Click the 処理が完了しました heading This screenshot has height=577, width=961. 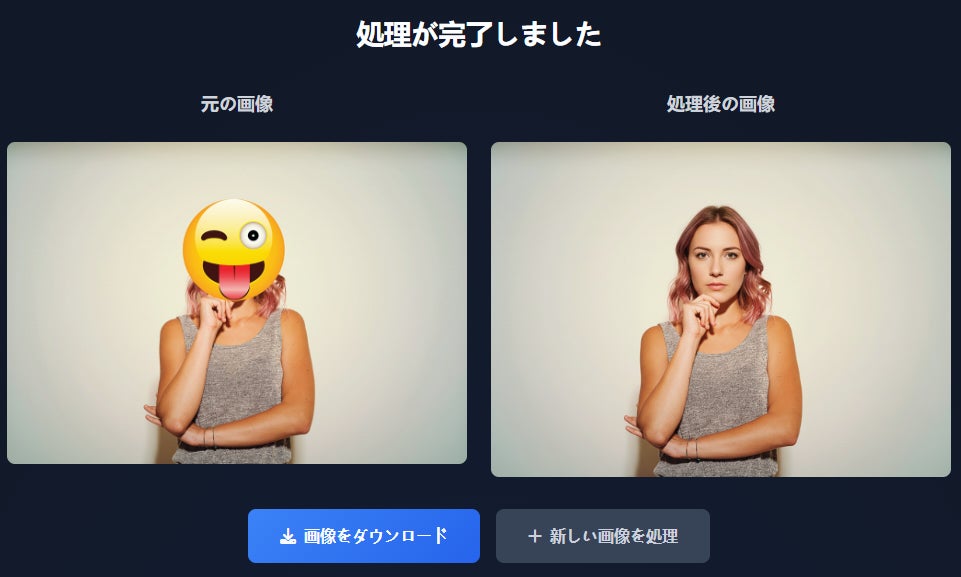[479, 34]
